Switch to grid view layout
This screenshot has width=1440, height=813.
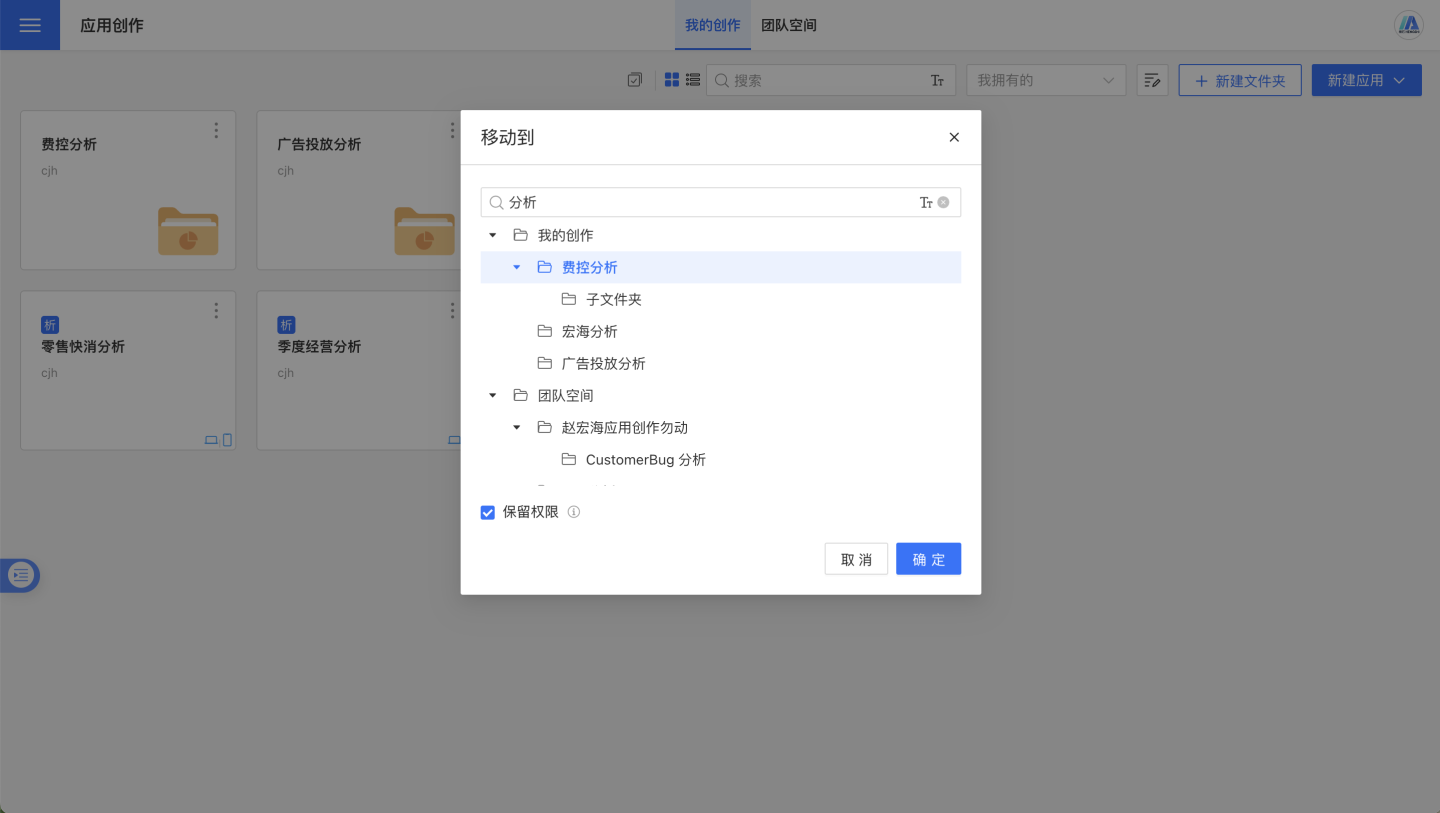pos(672,80)
